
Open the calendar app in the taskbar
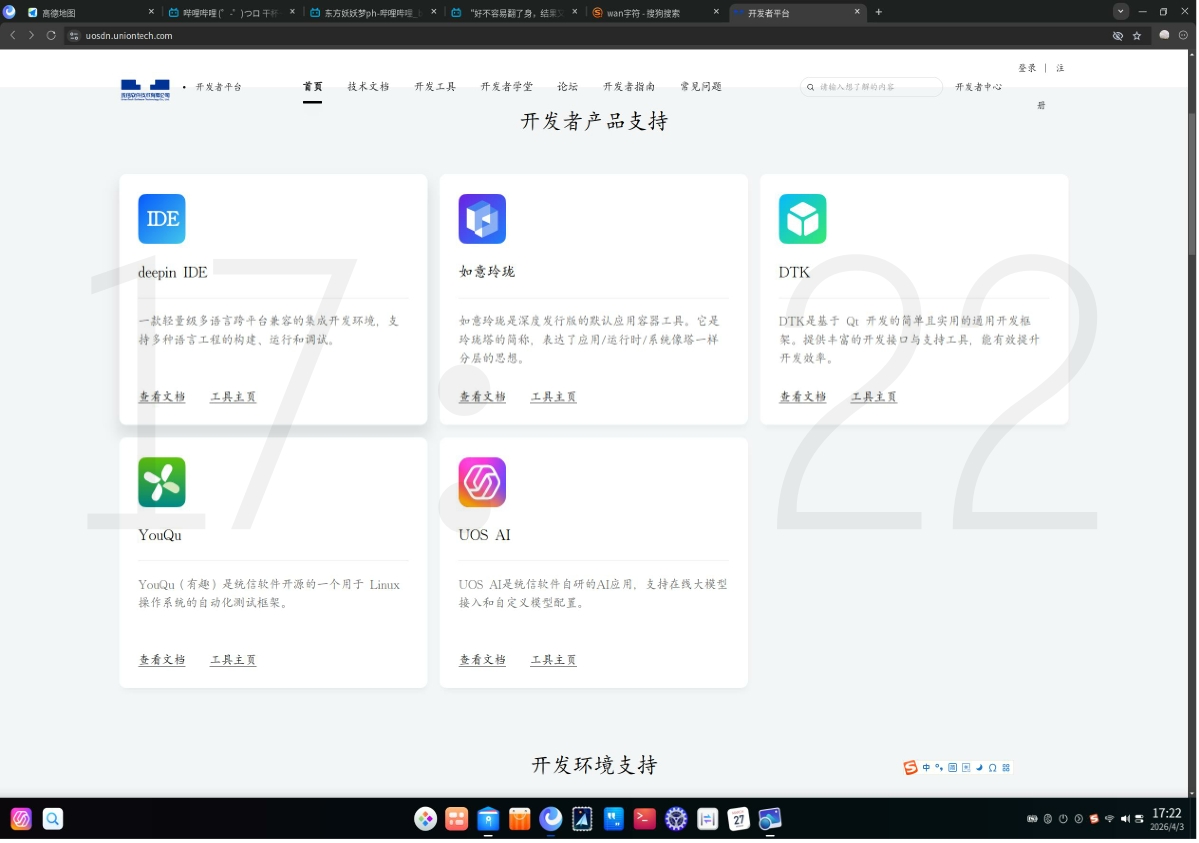(739, 818)
